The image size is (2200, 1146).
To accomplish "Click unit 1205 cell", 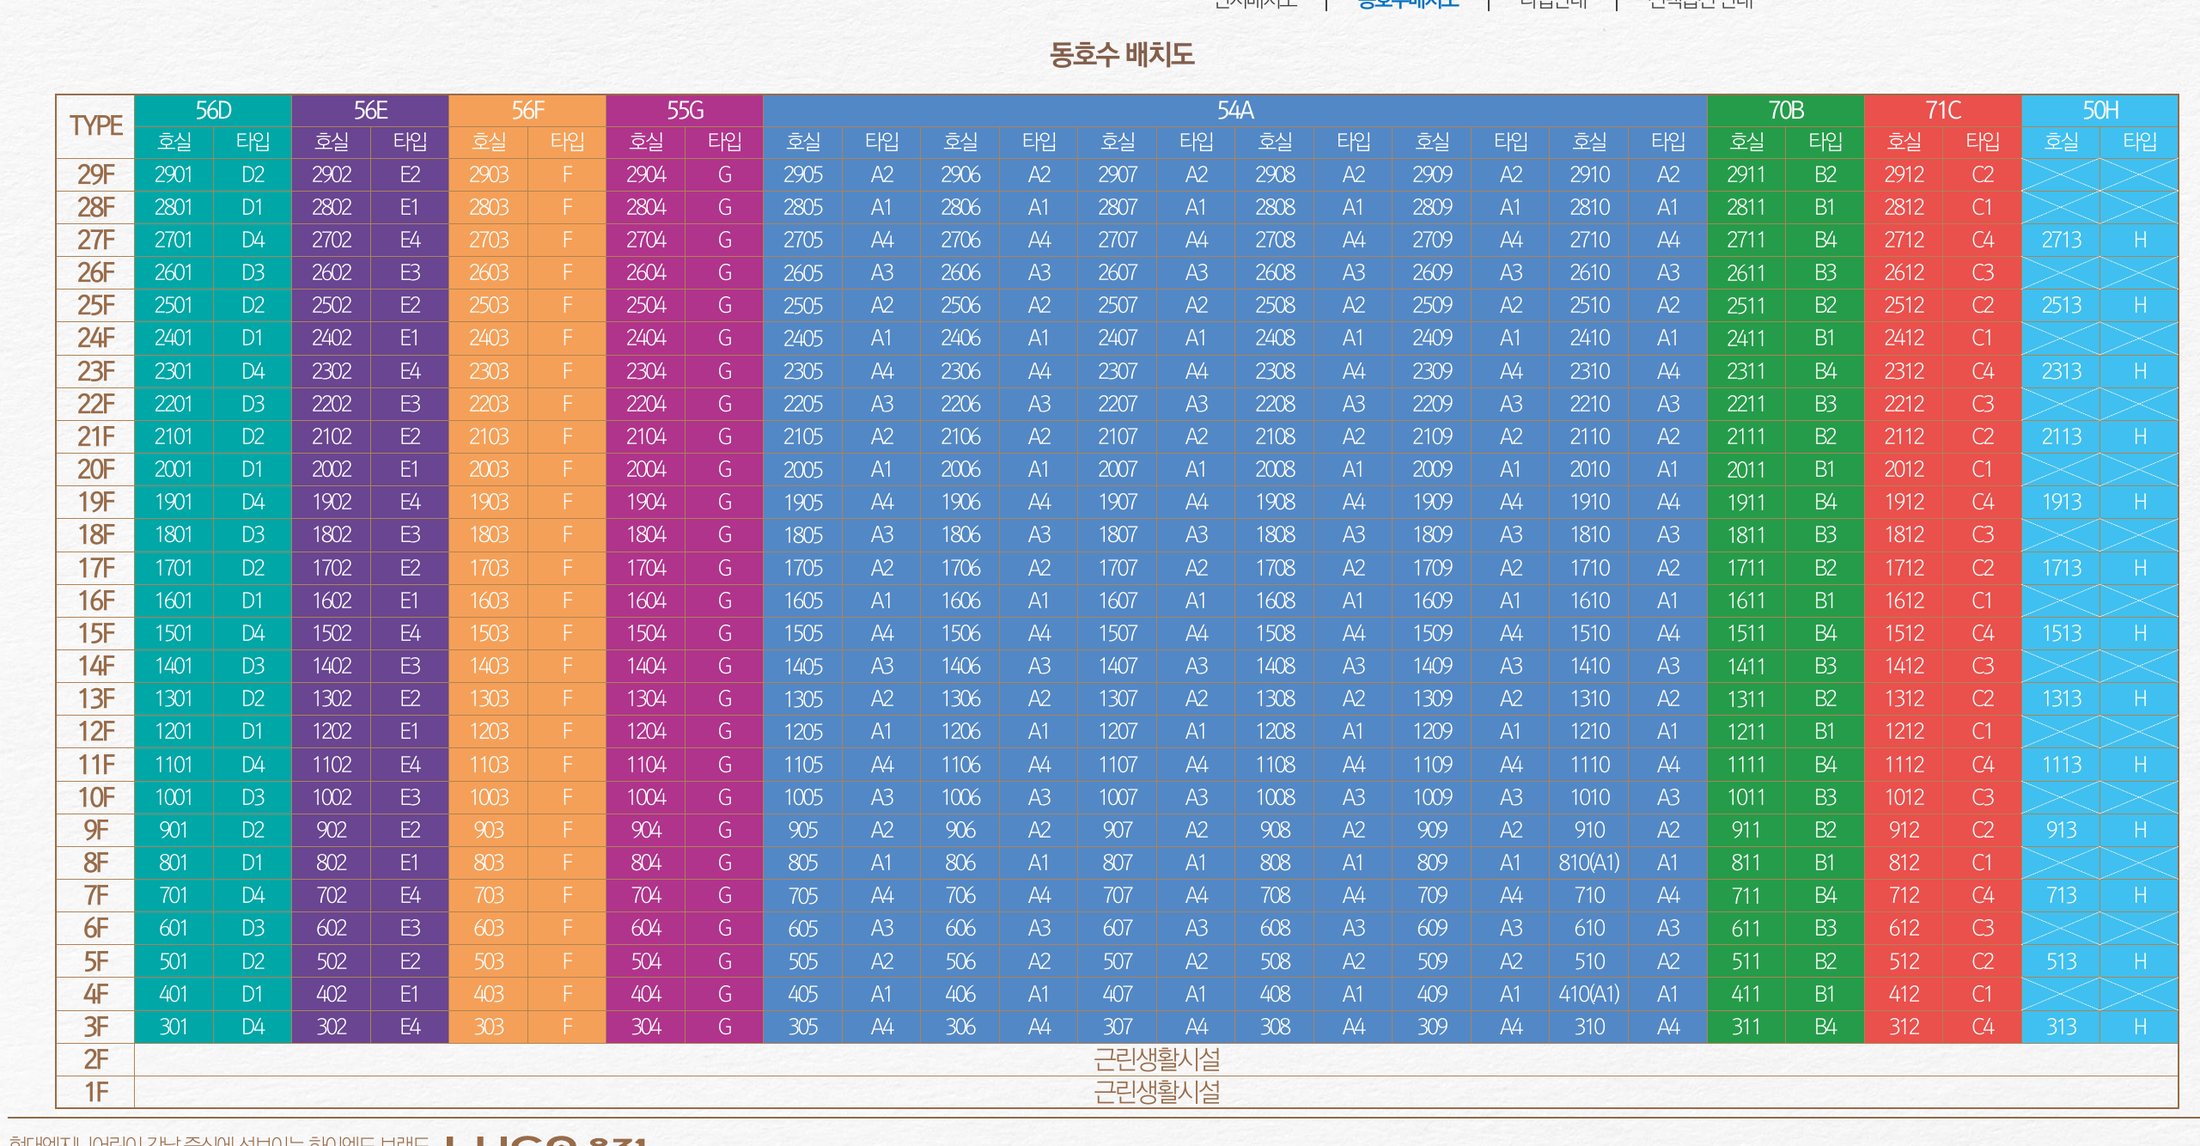I will [x=803, y=732].
